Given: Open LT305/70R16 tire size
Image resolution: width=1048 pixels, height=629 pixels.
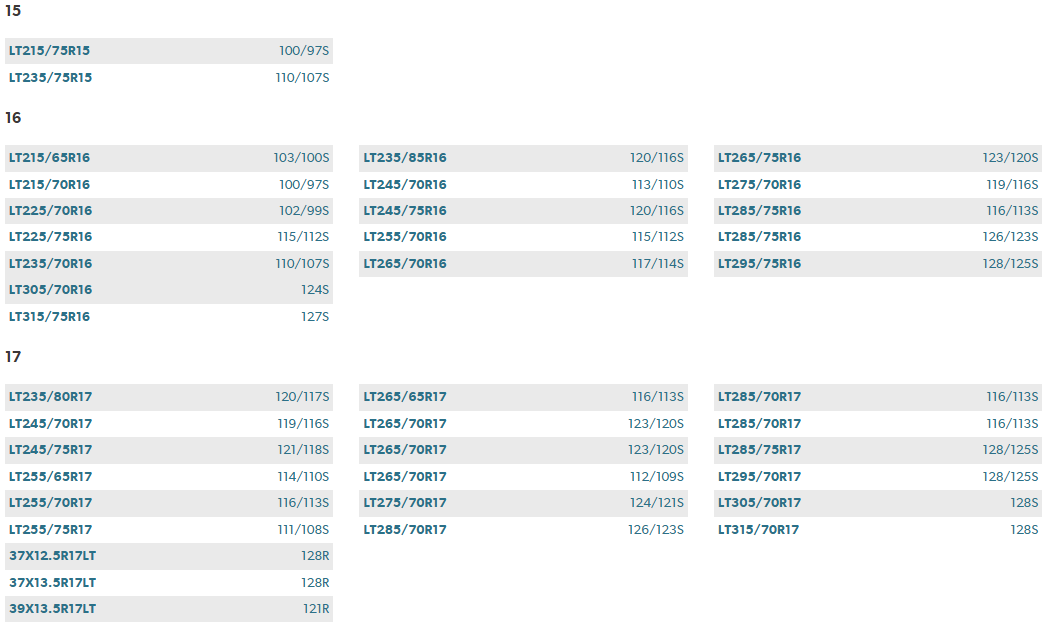Looking at the screenshot, I should click(x=50, y=290).
